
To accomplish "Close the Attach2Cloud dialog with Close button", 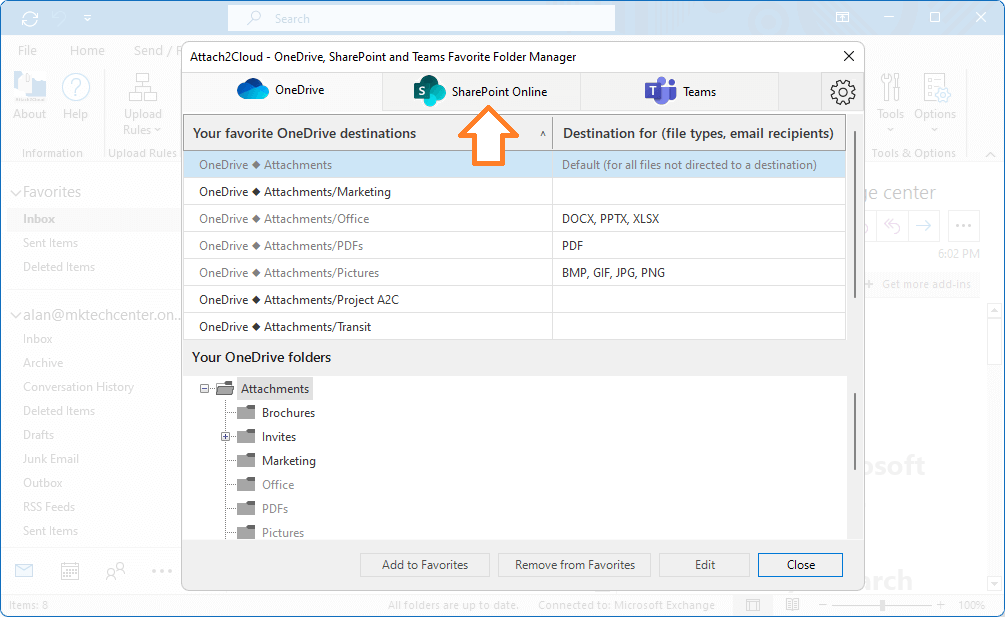I will [800, 564].
